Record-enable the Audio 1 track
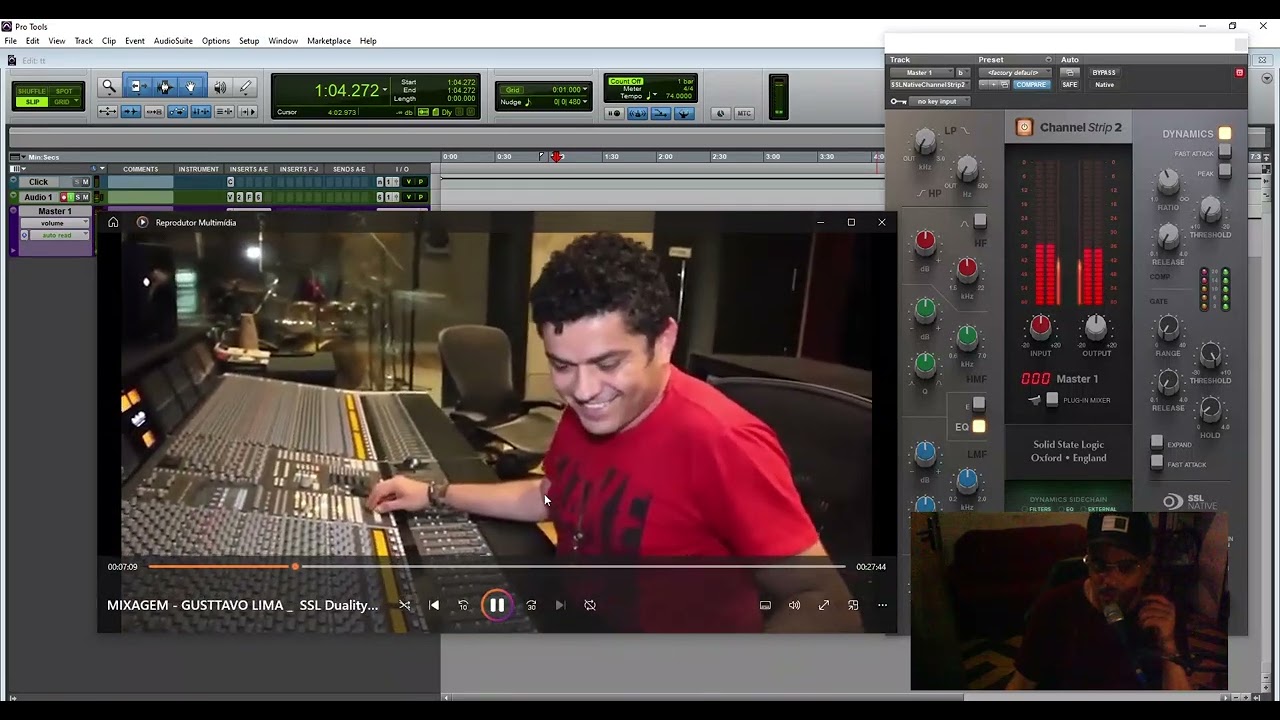 coord(64,197)
